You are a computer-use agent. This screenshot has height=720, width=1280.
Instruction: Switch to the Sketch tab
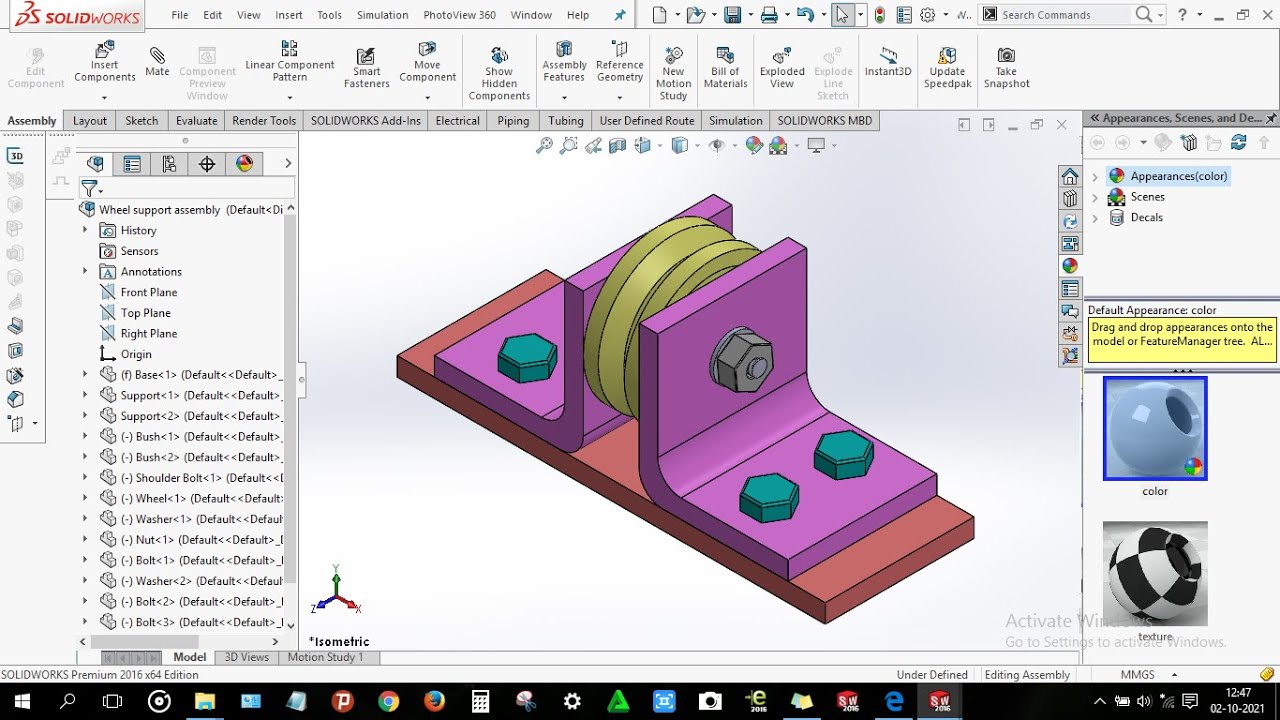[141, 120]
